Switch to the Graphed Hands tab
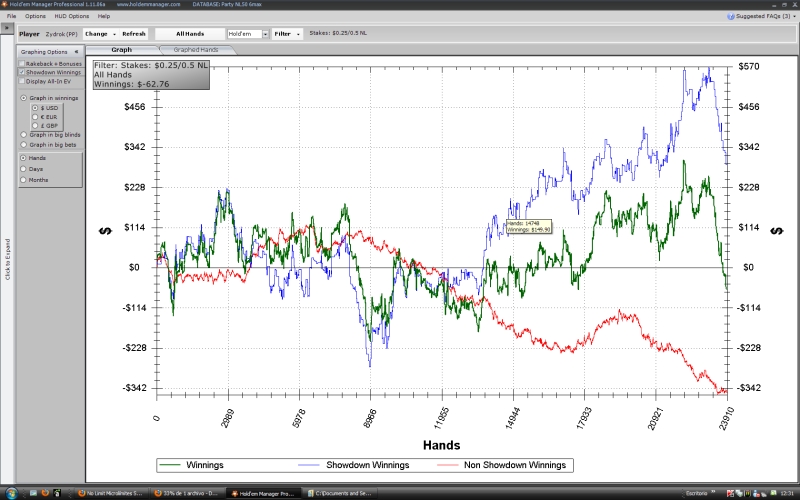Viewport: 800px width, 500px height. tap(196, 49)
